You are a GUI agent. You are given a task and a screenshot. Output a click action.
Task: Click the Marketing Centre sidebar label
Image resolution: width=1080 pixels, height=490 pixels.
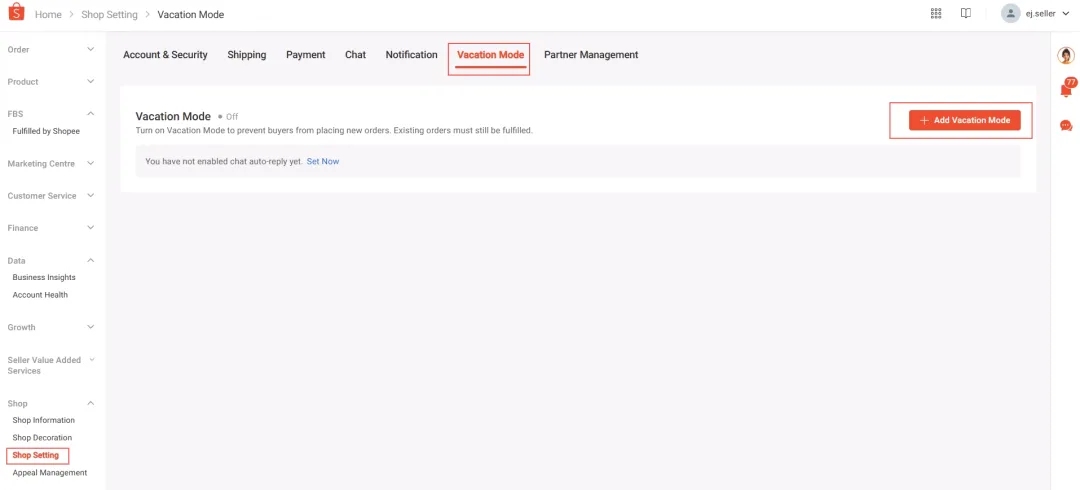(41, 163)
